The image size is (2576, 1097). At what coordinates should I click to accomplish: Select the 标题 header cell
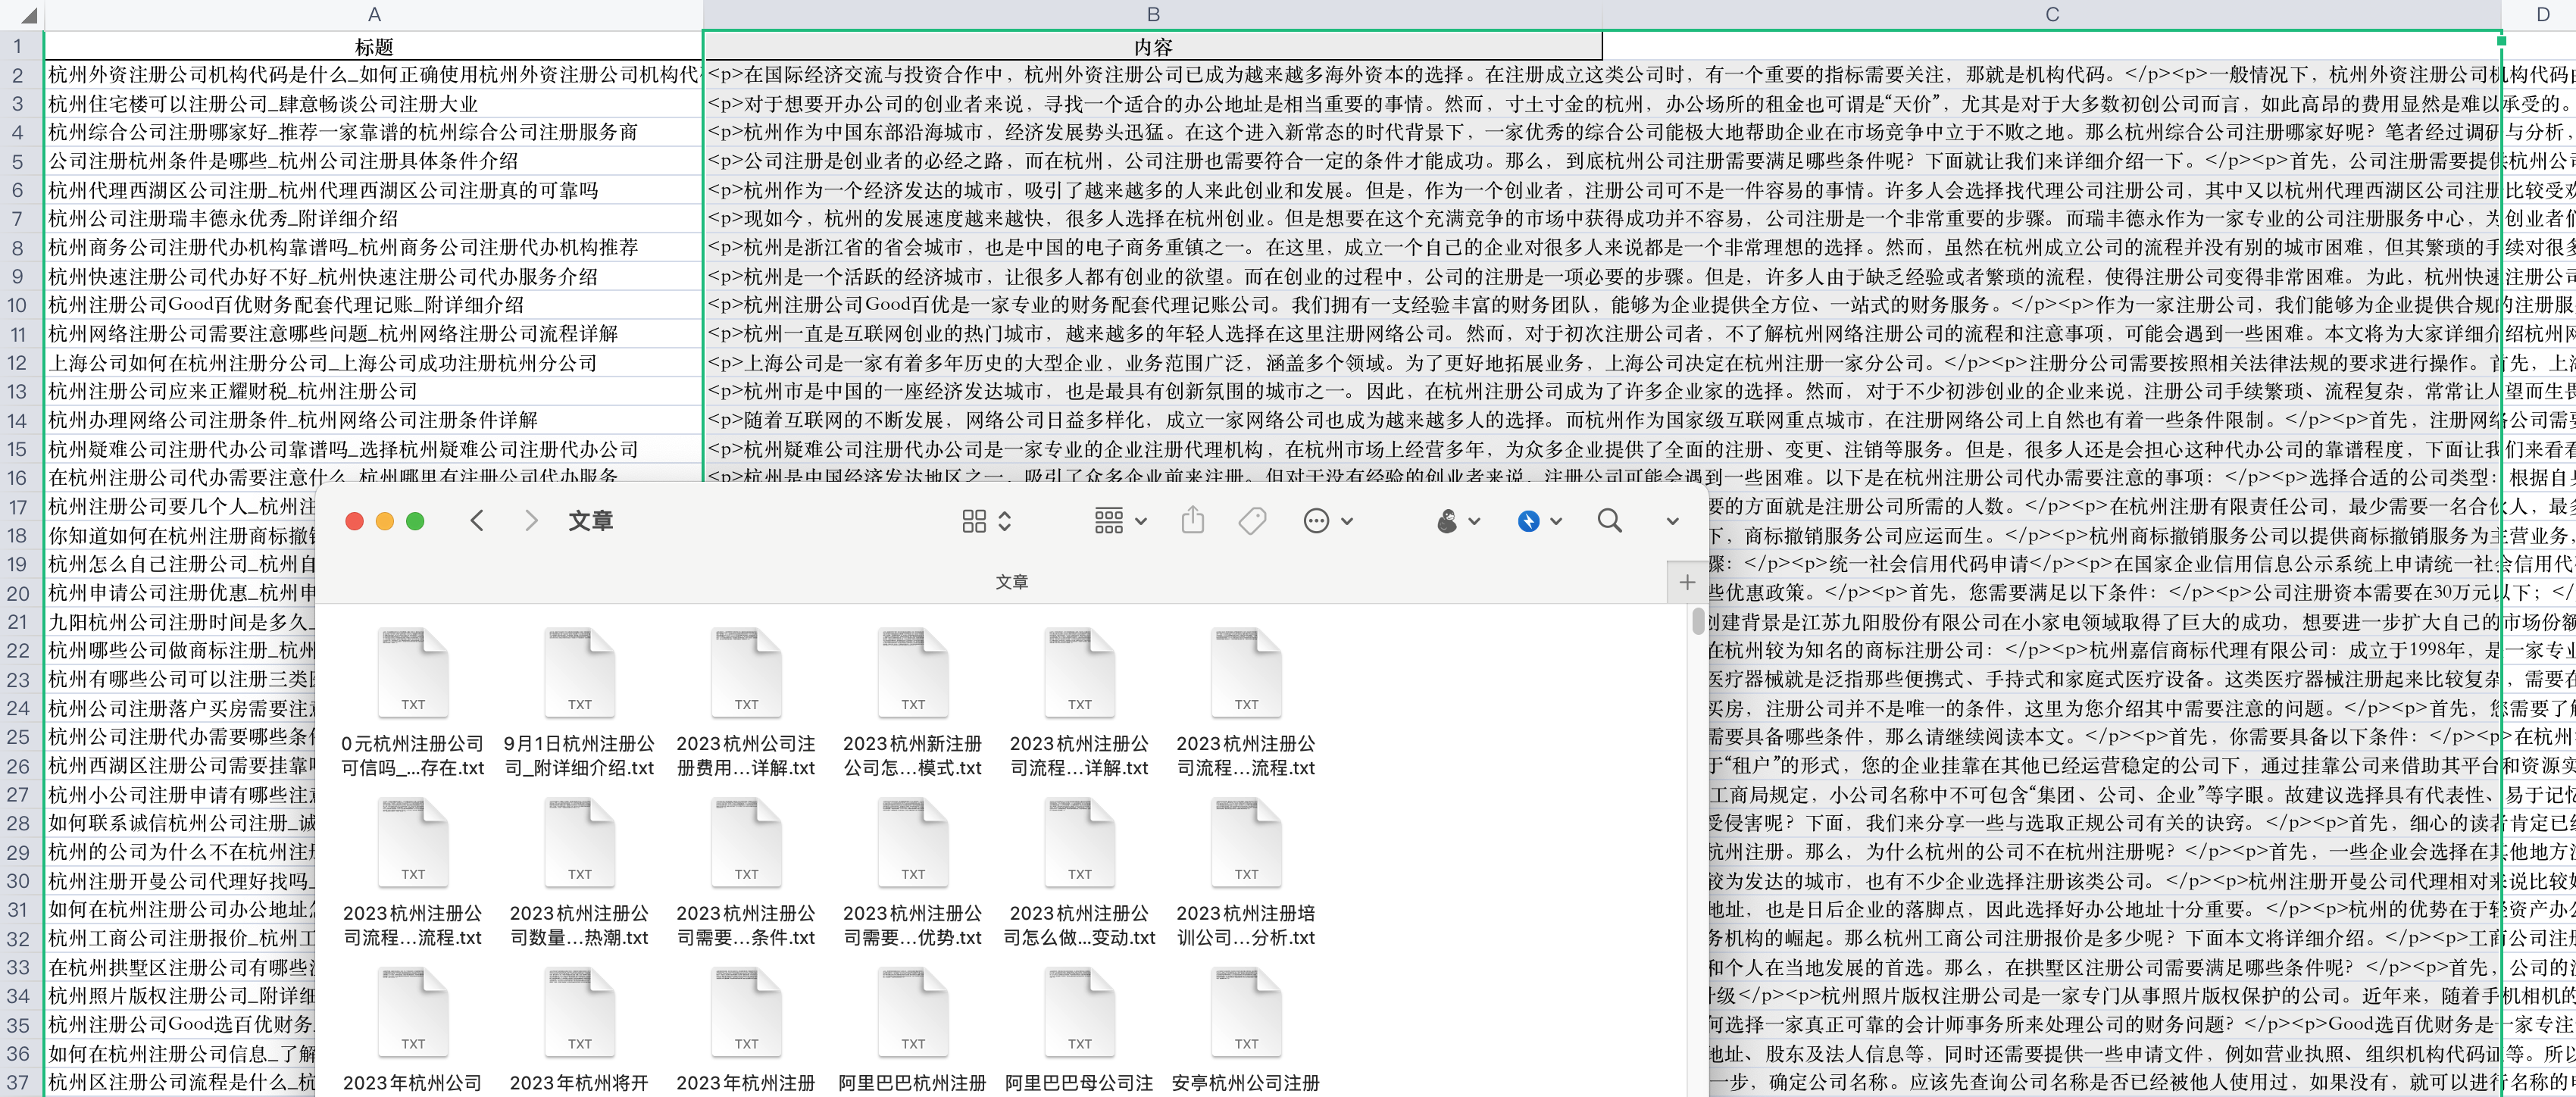pos(374,46)
